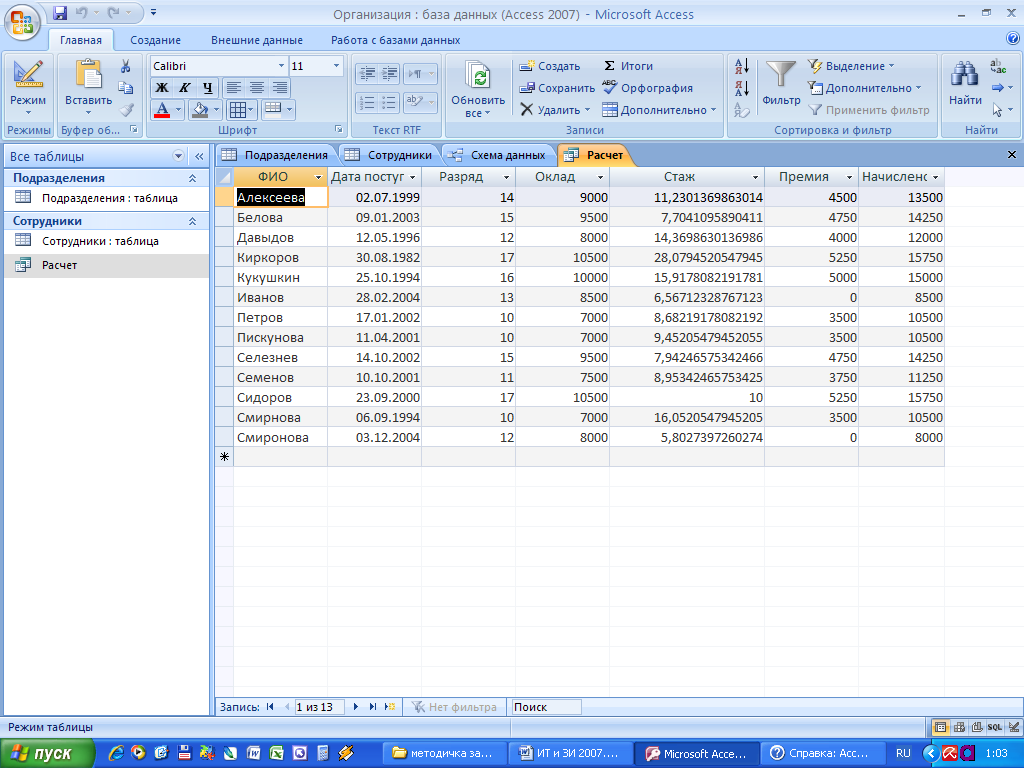Click the Filter funnel icon
1024x768 pixels.
tap(781, 83)
